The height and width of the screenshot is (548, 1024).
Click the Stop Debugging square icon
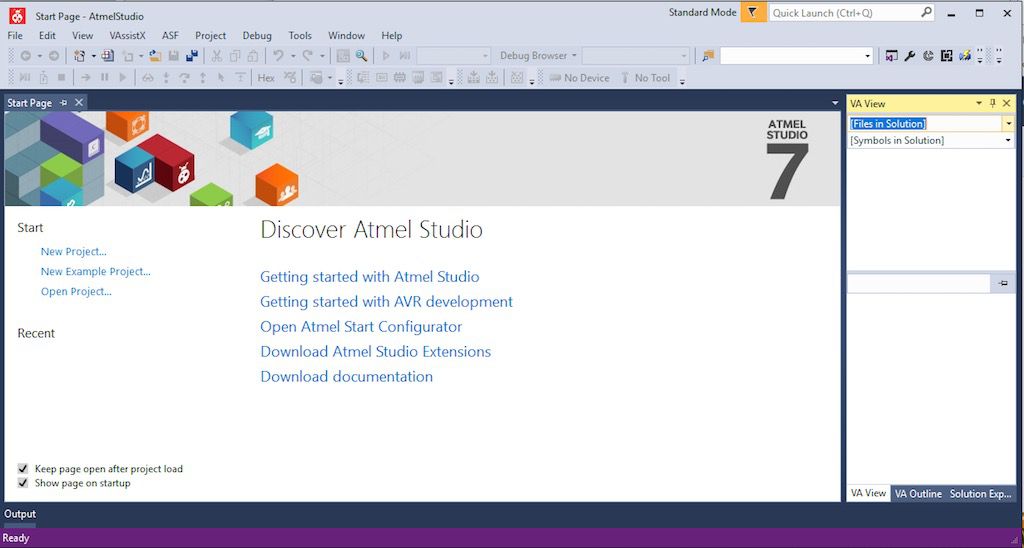61,78
